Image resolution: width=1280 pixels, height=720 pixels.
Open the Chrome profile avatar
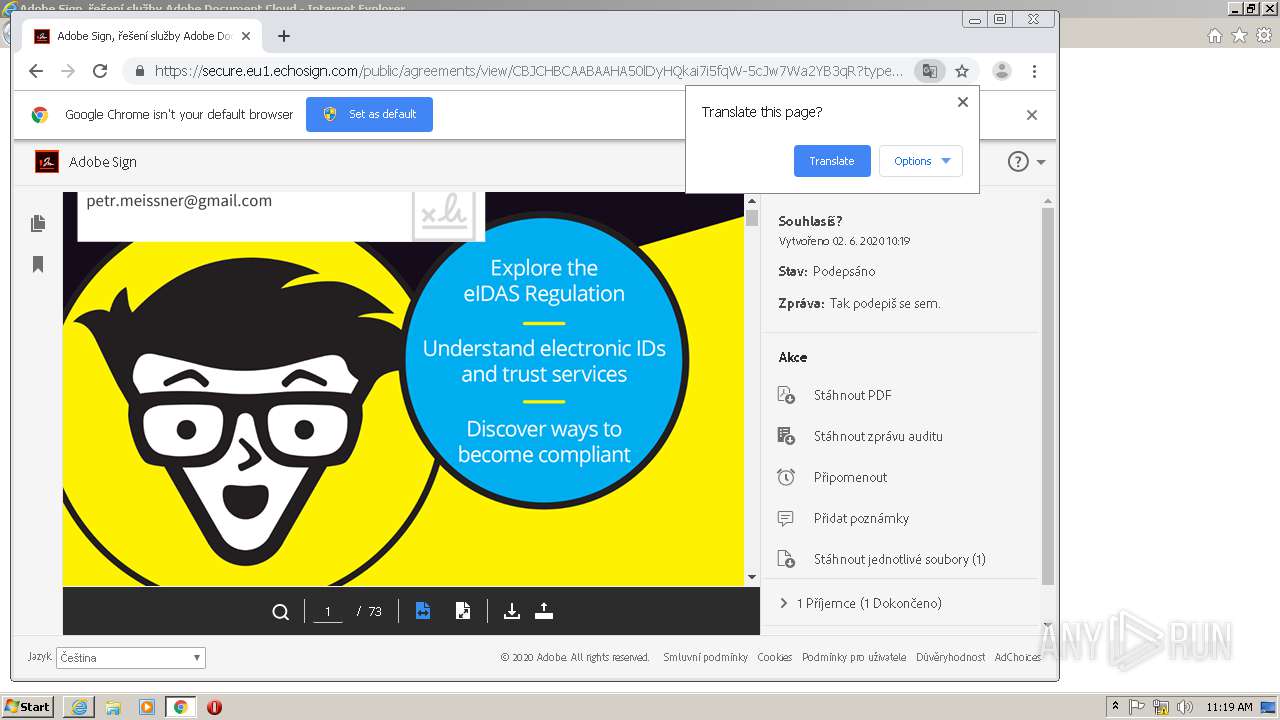[1001, 71]
